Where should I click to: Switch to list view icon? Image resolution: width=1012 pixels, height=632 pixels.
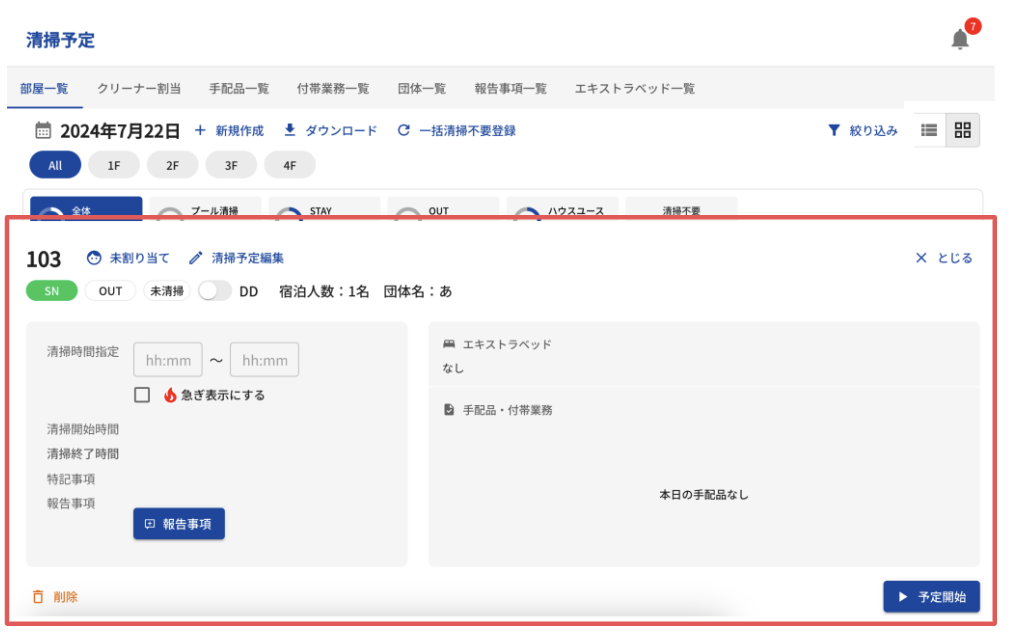coord(929,130)
